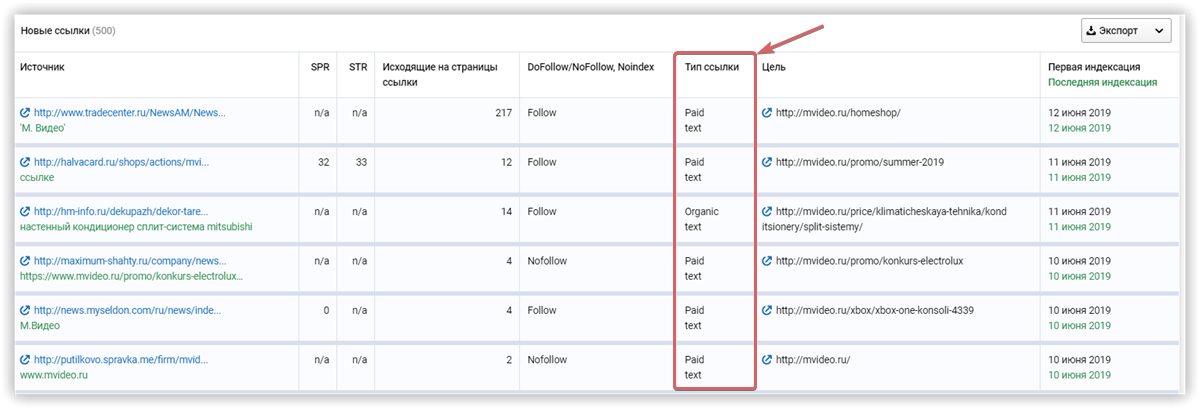
Task: Open the Экспорт dropdown arrow
Action: pyautogui.click(x=1159, y=31)
